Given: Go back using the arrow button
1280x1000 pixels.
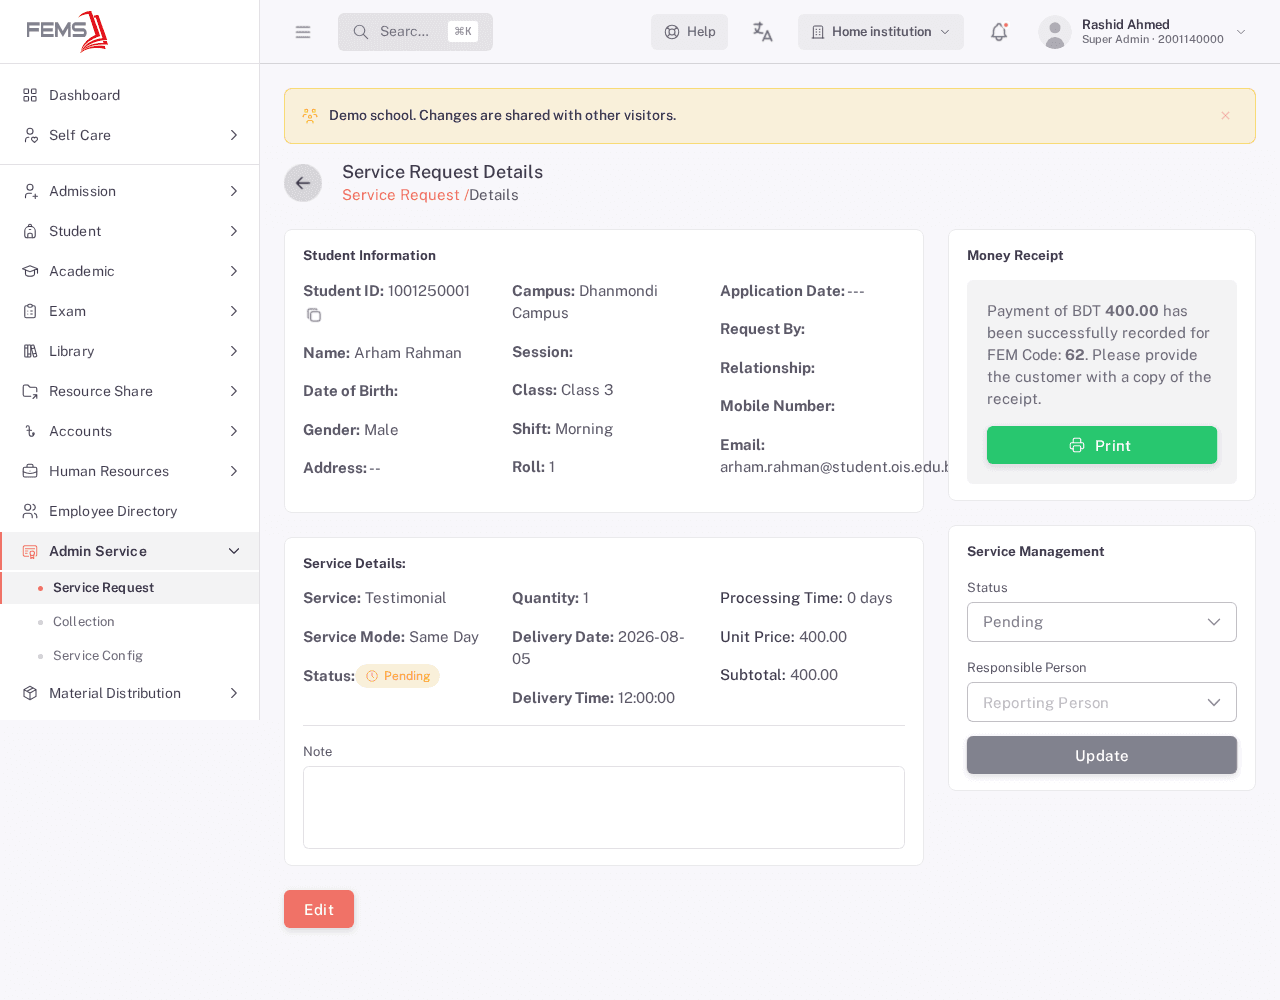Looking at the screenshot, I should coord(303,183).
